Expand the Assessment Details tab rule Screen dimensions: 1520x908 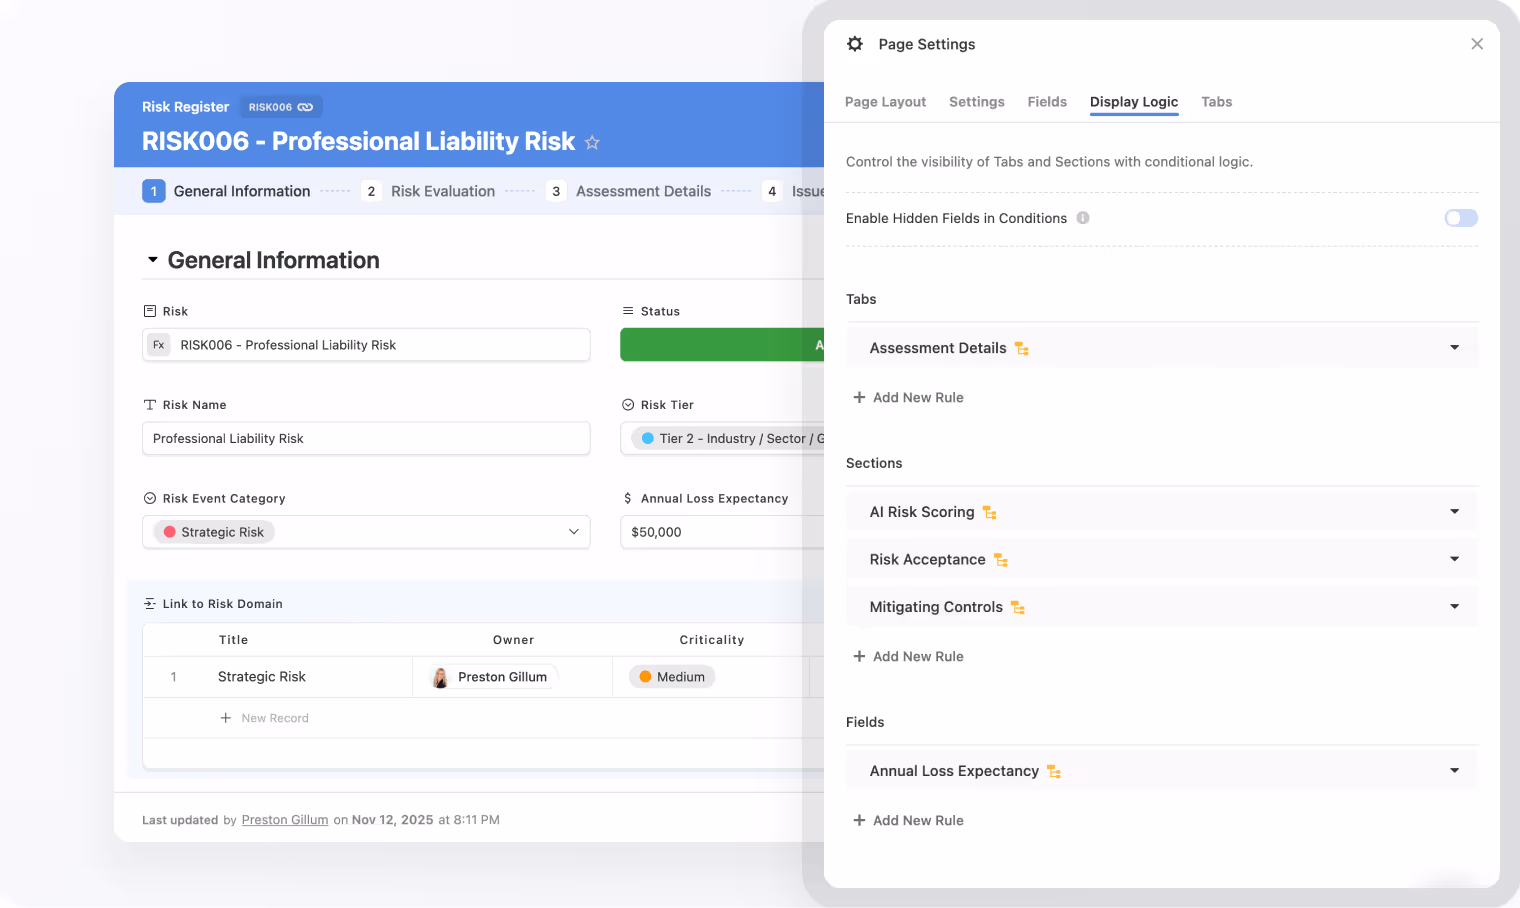(x=1455, y=348)
